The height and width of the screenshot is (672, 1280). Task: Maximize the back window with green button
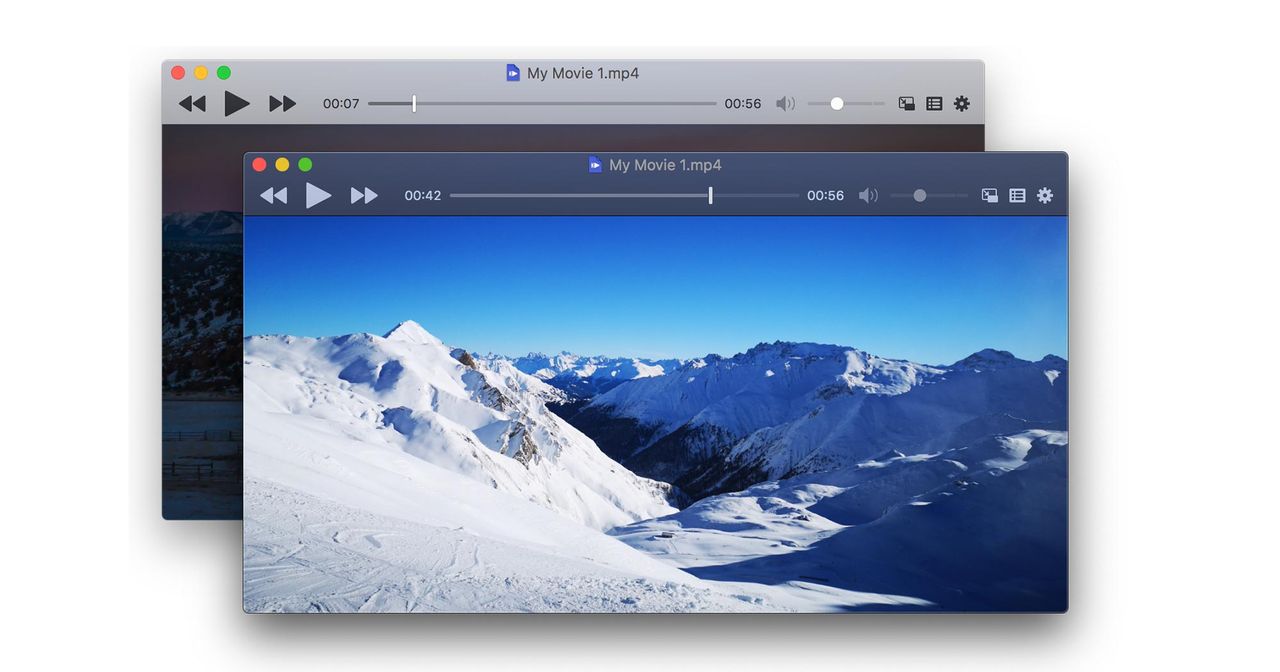224,73
